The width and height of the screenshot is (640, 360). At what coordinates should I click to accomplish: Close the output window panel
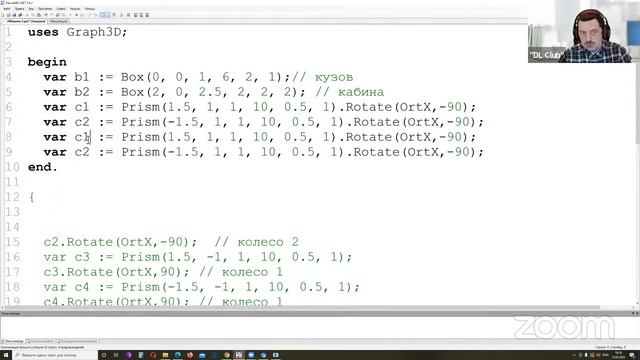637,313
